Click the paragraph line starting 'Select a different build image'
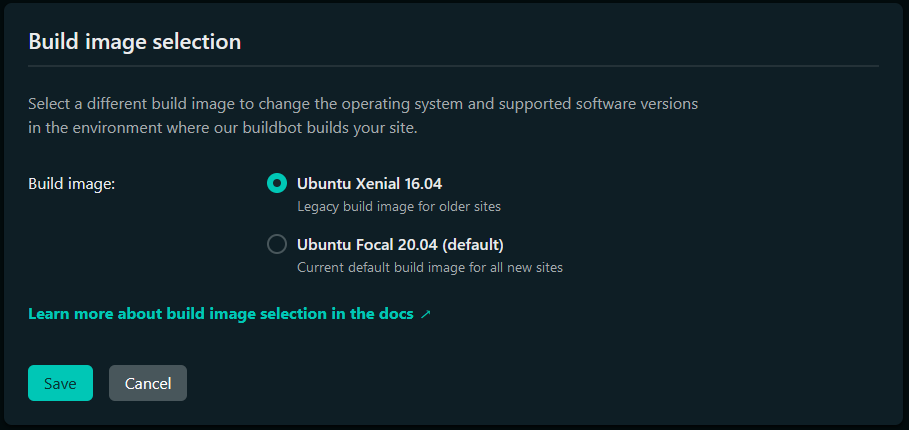Viewport: 909px width, 430px height. pyautogui.click(x=362, y=103)
